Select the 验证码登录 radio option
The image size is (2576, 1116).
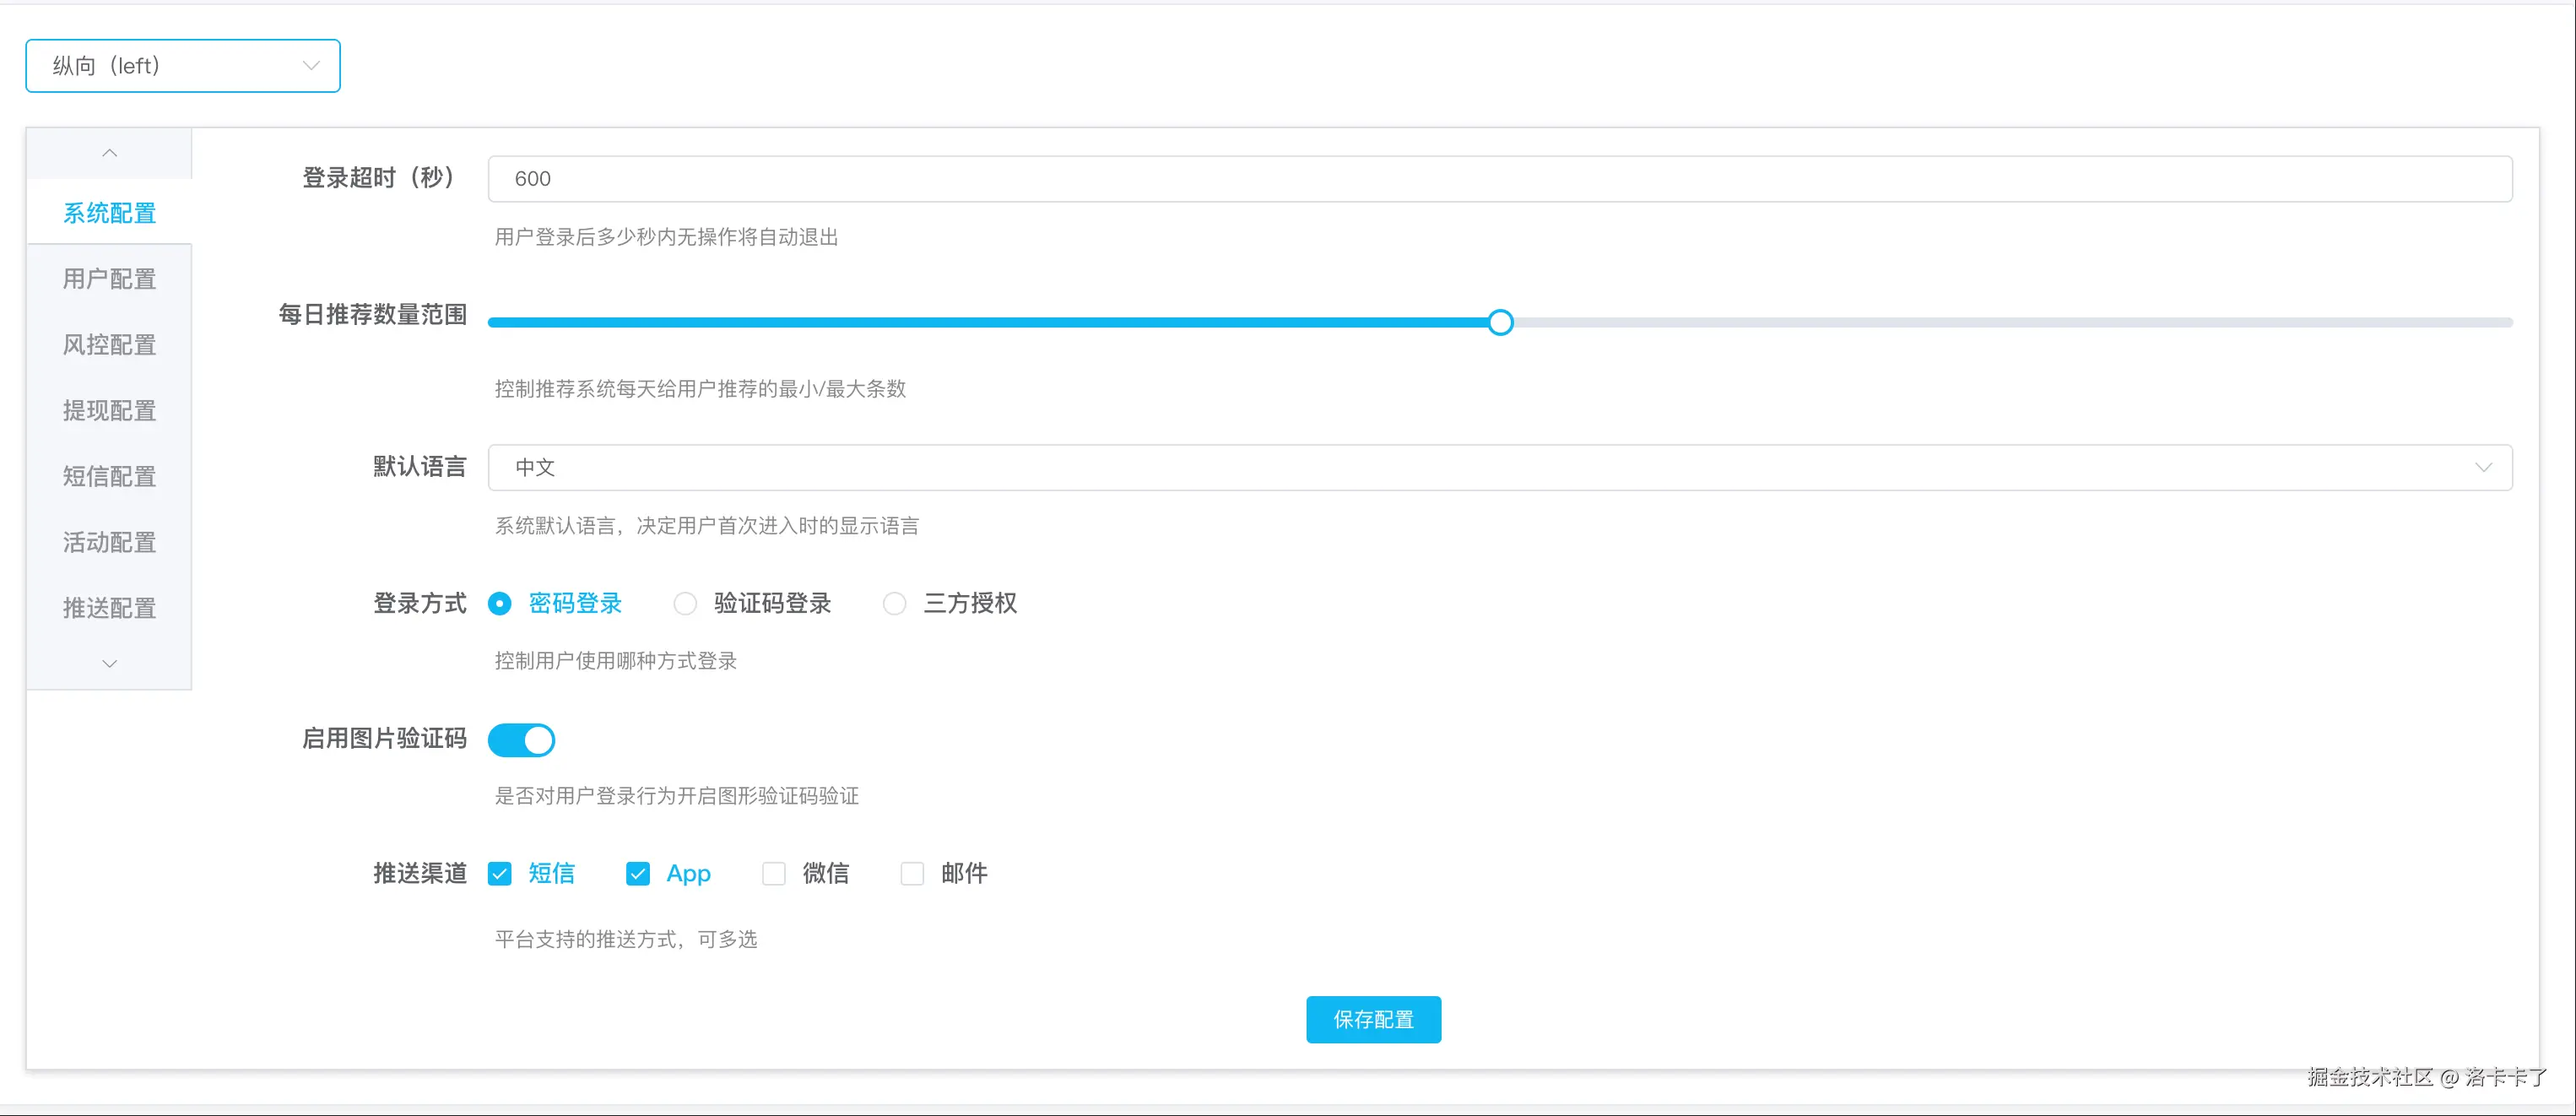point(685,604)
